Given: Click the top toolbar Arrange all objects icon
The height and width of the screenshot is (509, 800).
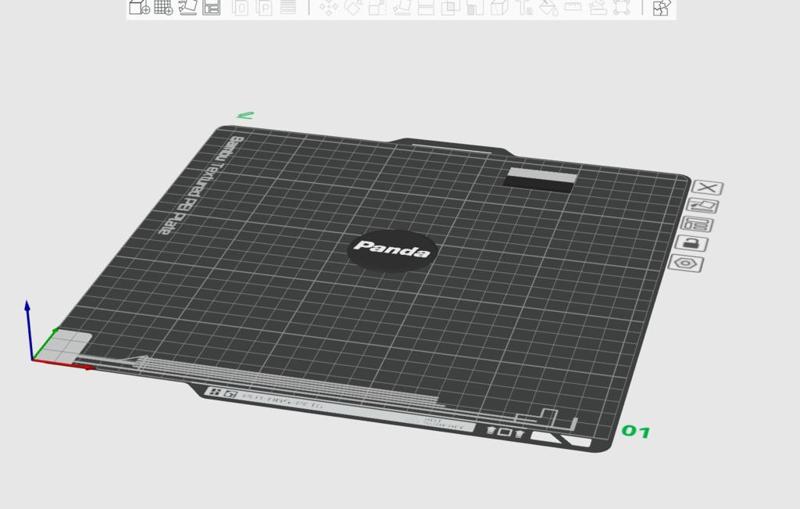Looking at the screenshot, I should tap(212, 7).
